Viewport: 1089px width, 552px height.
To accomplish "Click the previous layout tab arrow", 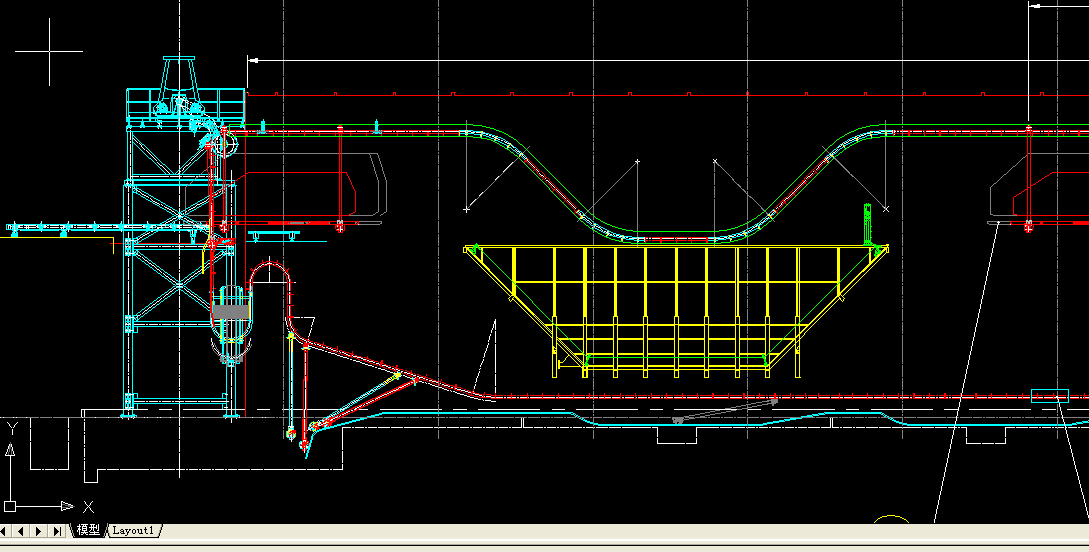I will (25, 530).
